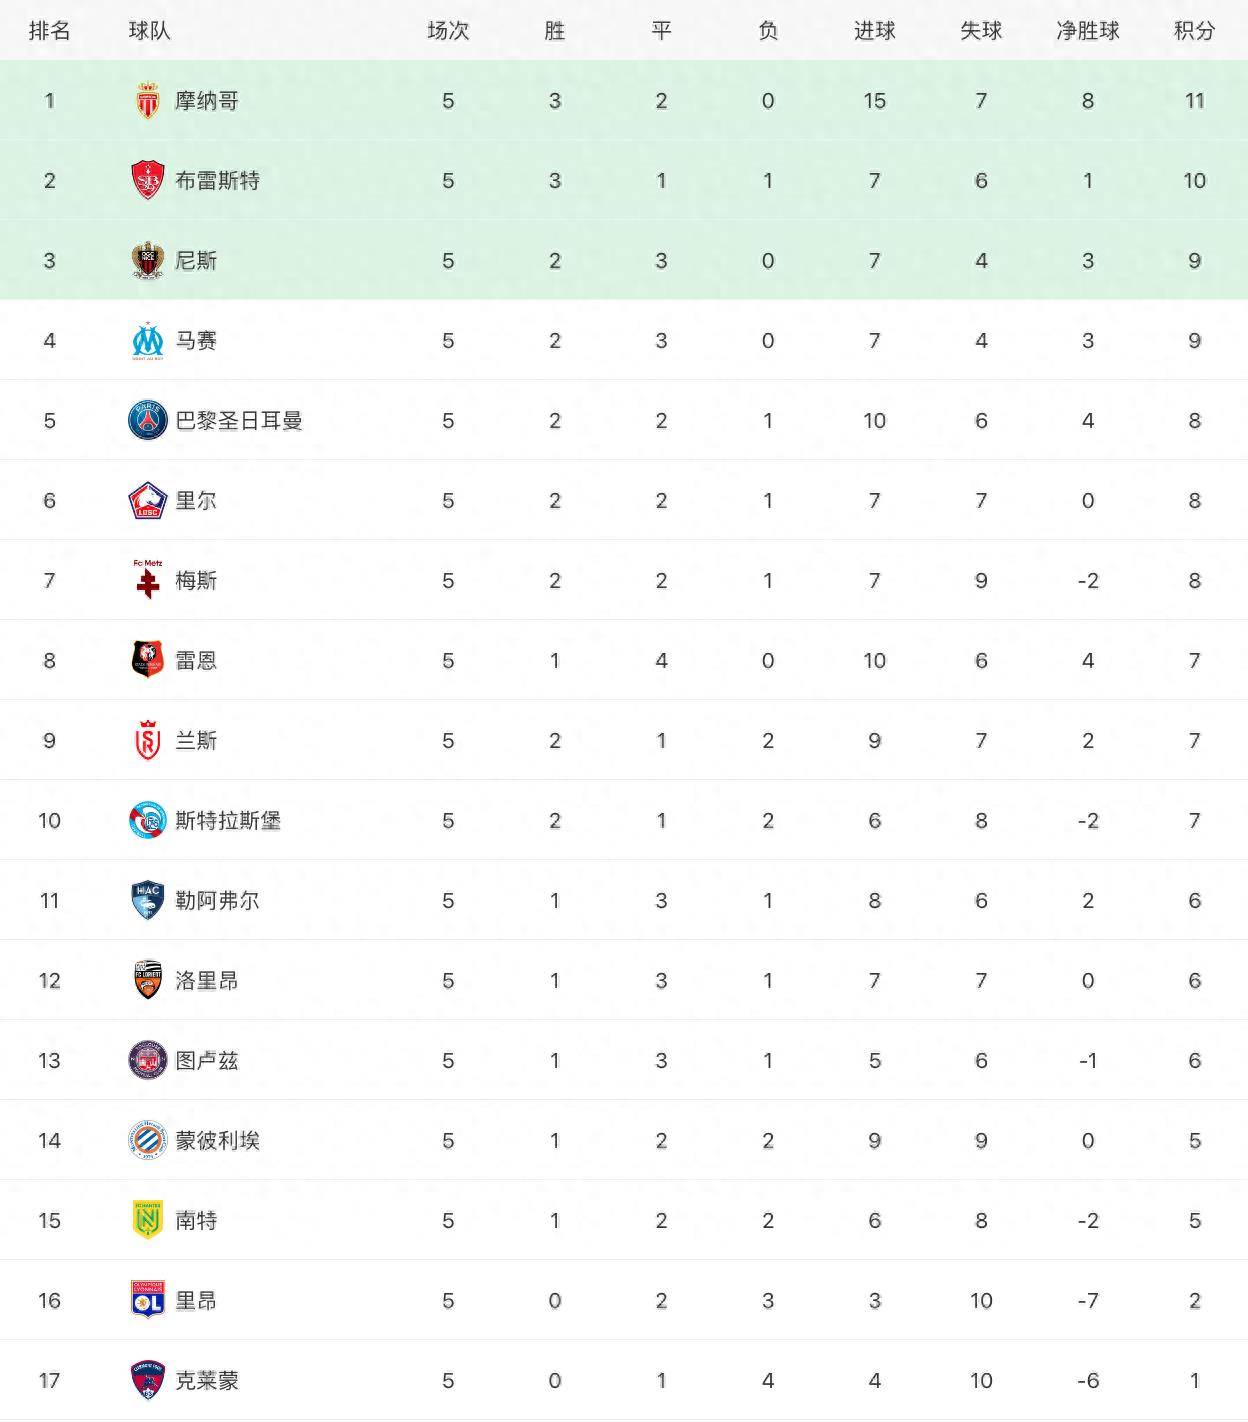Click the 积分 points column header
The width and height of the screenshot is (1248, 1422).
pyautogui.click(x=1194, y=31)
